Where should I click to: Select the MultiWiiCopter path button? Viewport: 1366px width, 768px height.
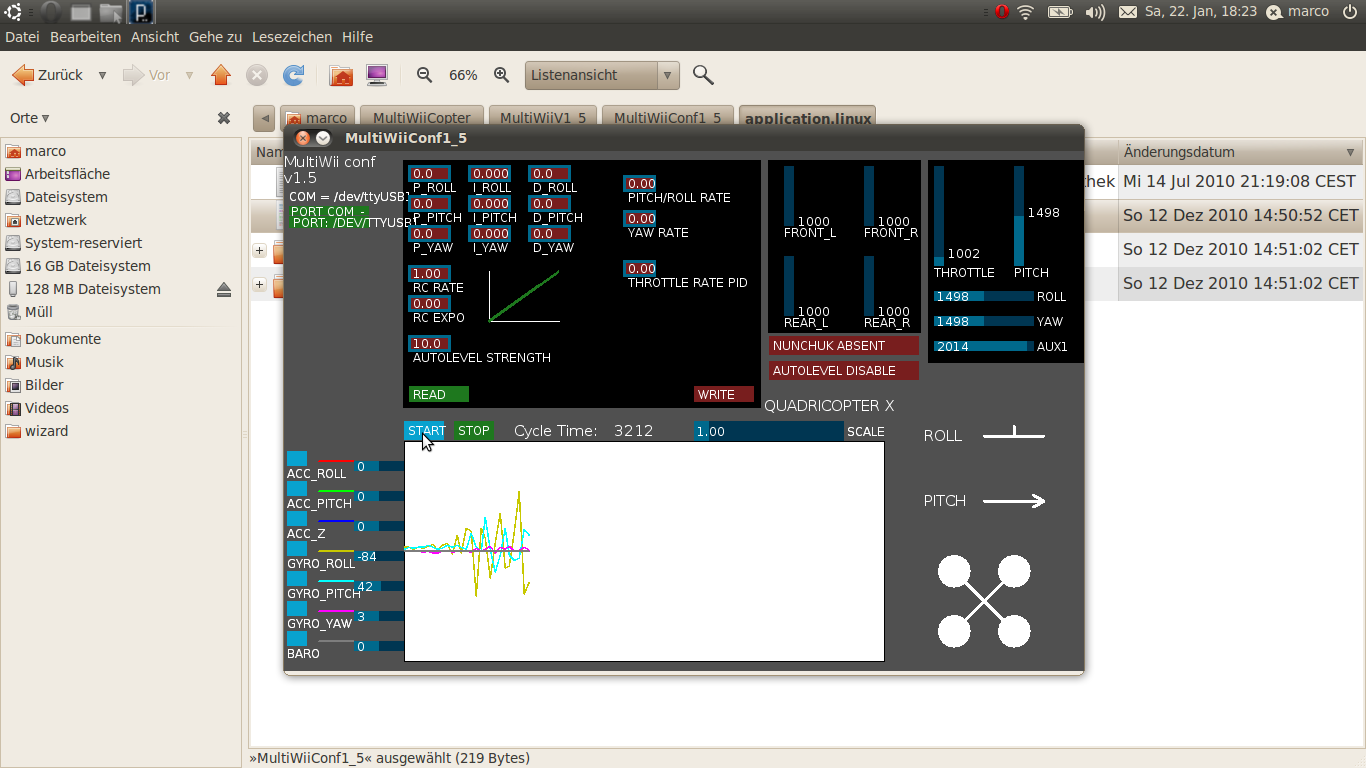point(422,118)
